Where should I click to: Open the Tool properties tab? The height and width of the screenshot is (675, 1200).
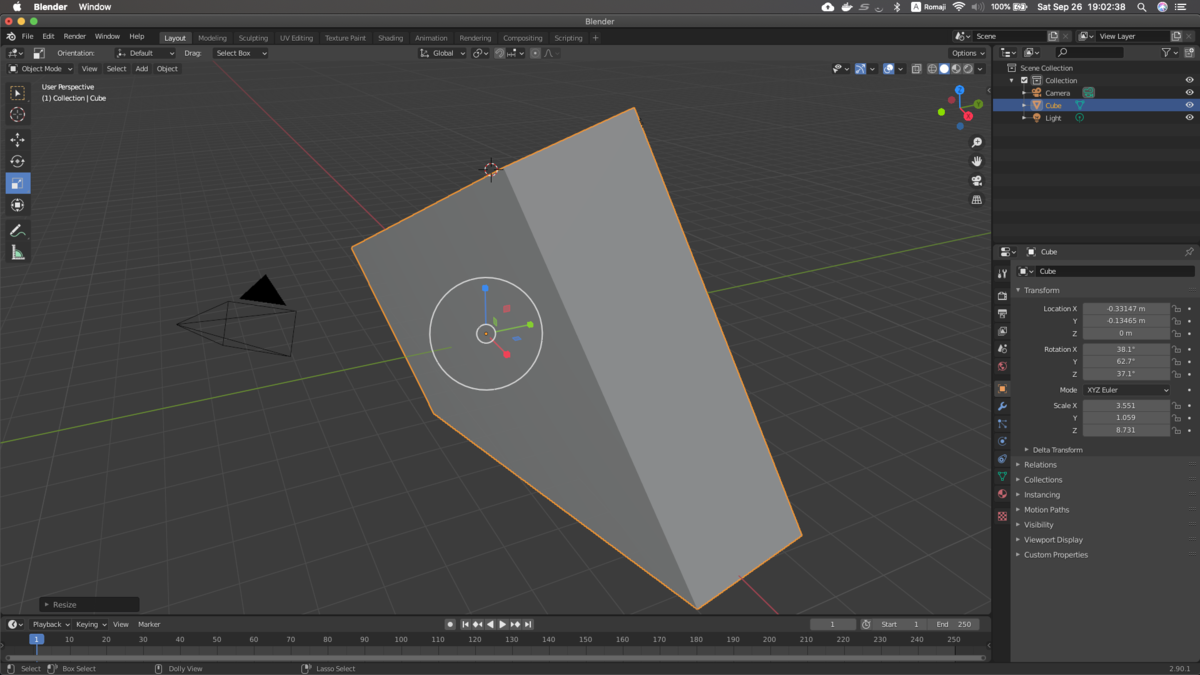(x=1002, y=273)
